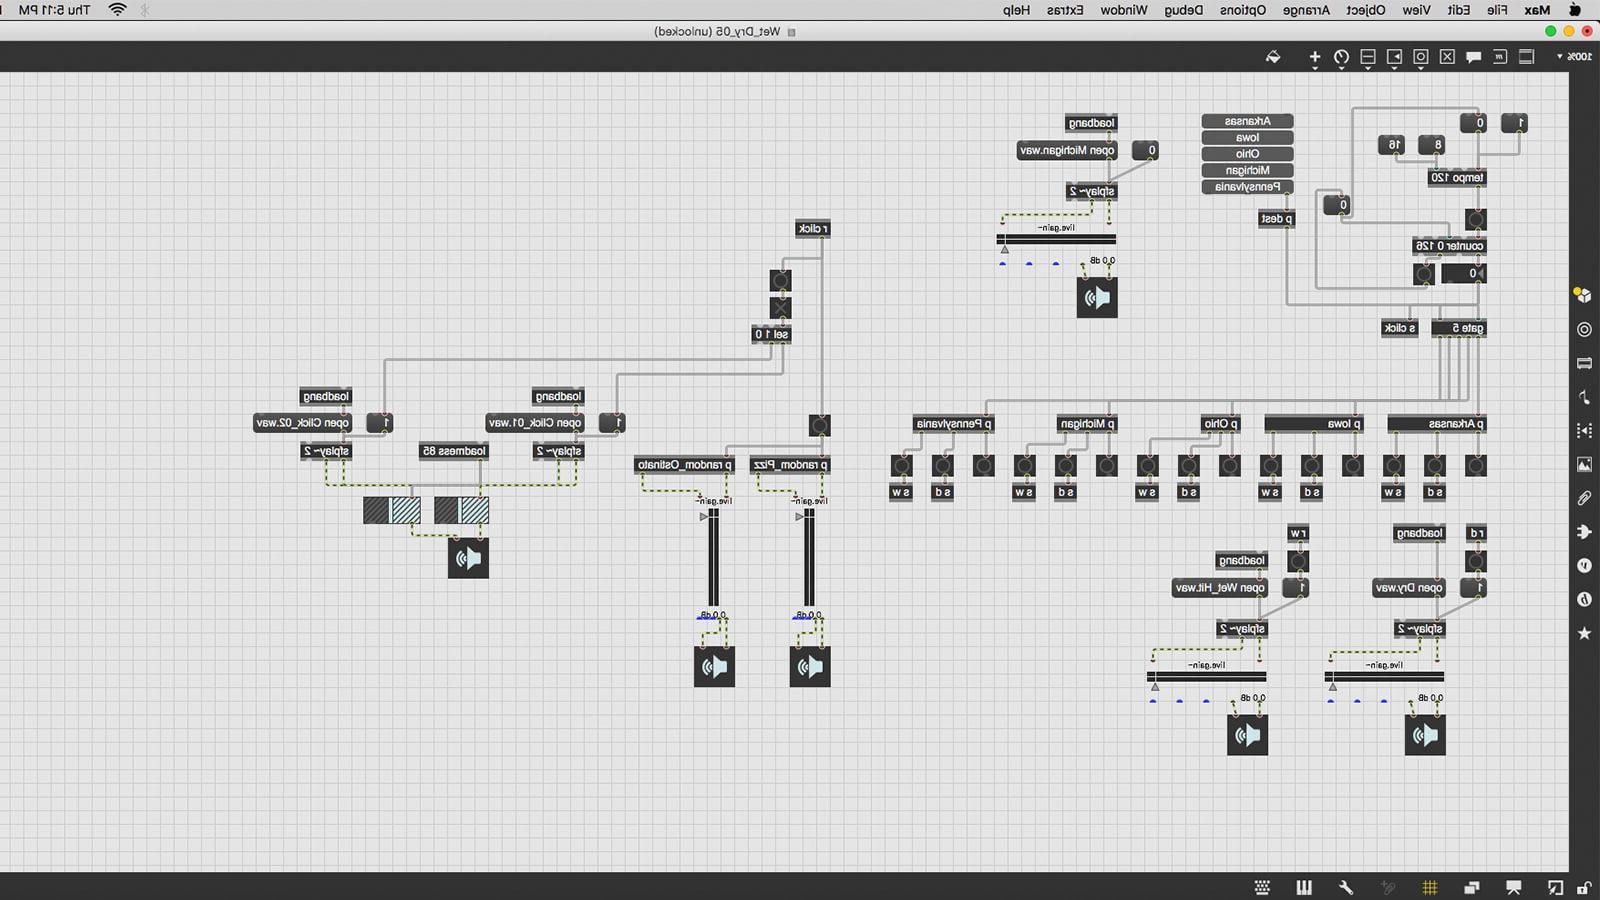Image resolution: width=1600 pixels, height=900 pixels.
Task: Expand the dial objects dropdown
Action: pyautogui.click(x=1341, y=59)
